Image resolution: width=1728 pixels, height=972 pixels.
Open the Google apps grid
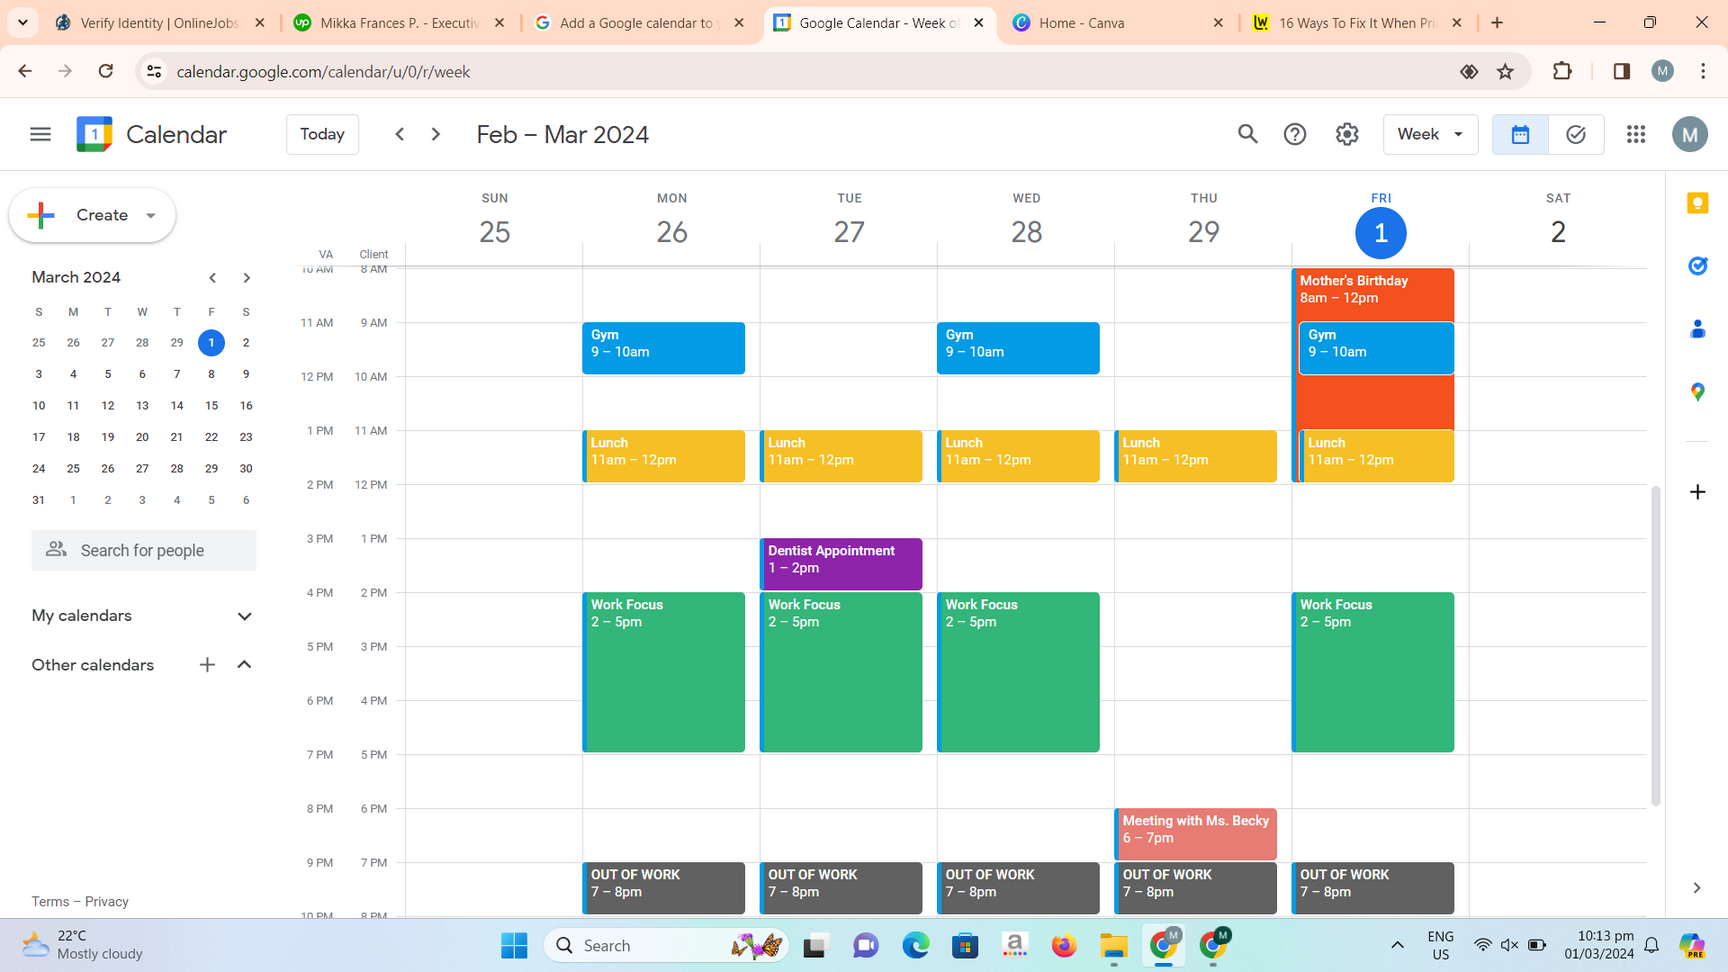(1636, 134)
